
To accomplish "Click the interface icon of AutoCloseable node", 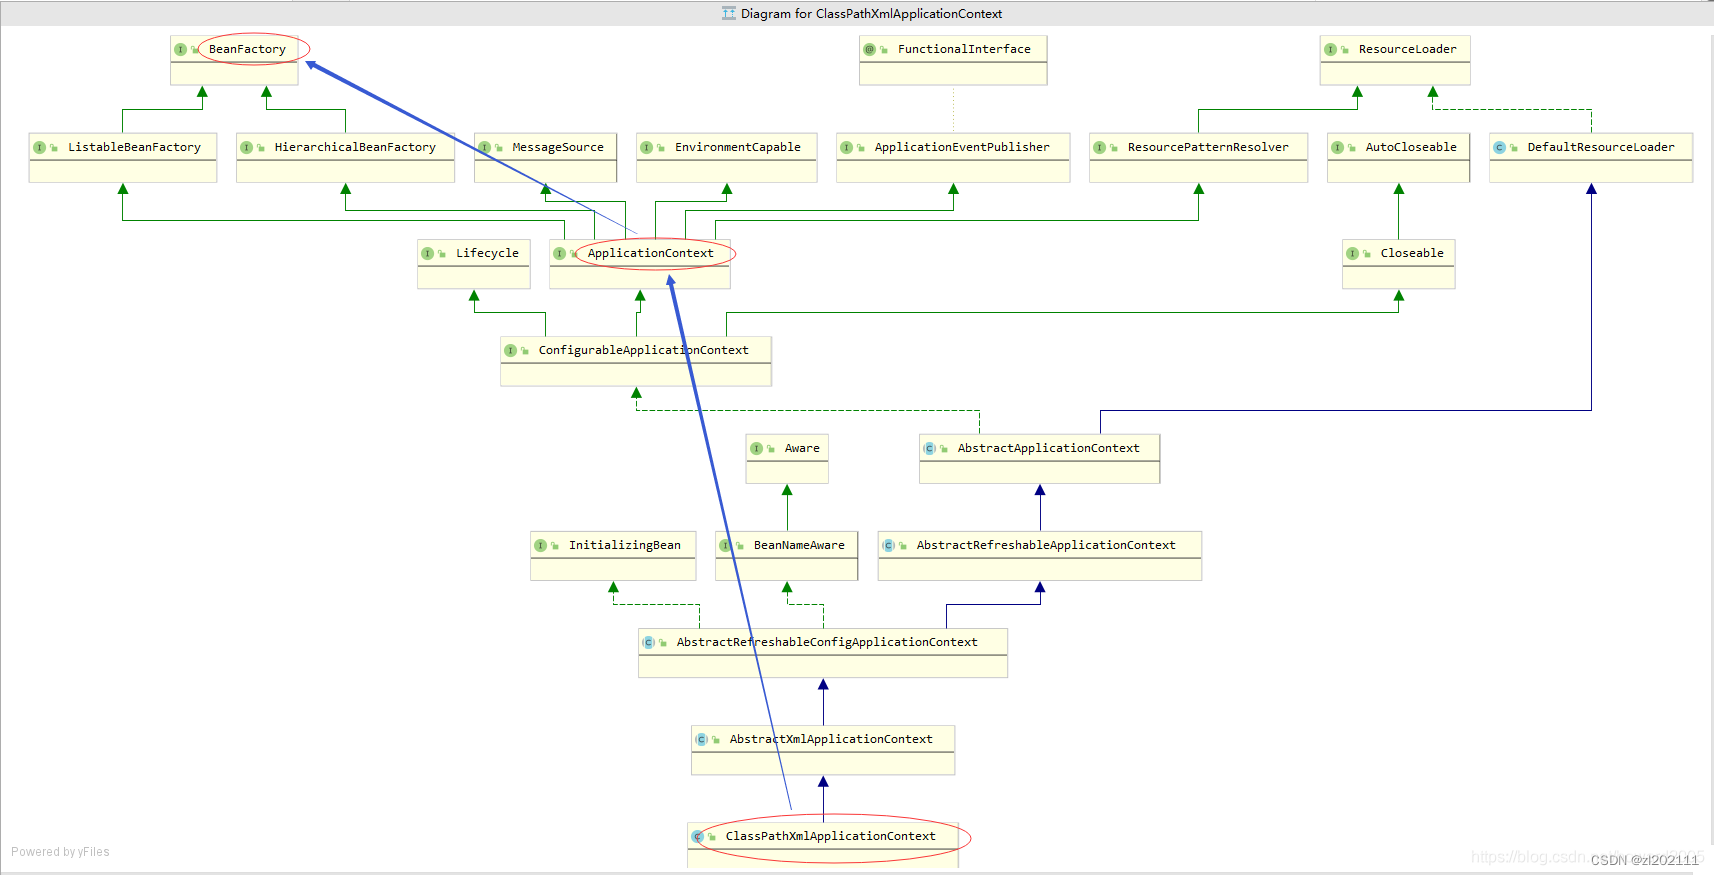I will [x=1337, y=147].
